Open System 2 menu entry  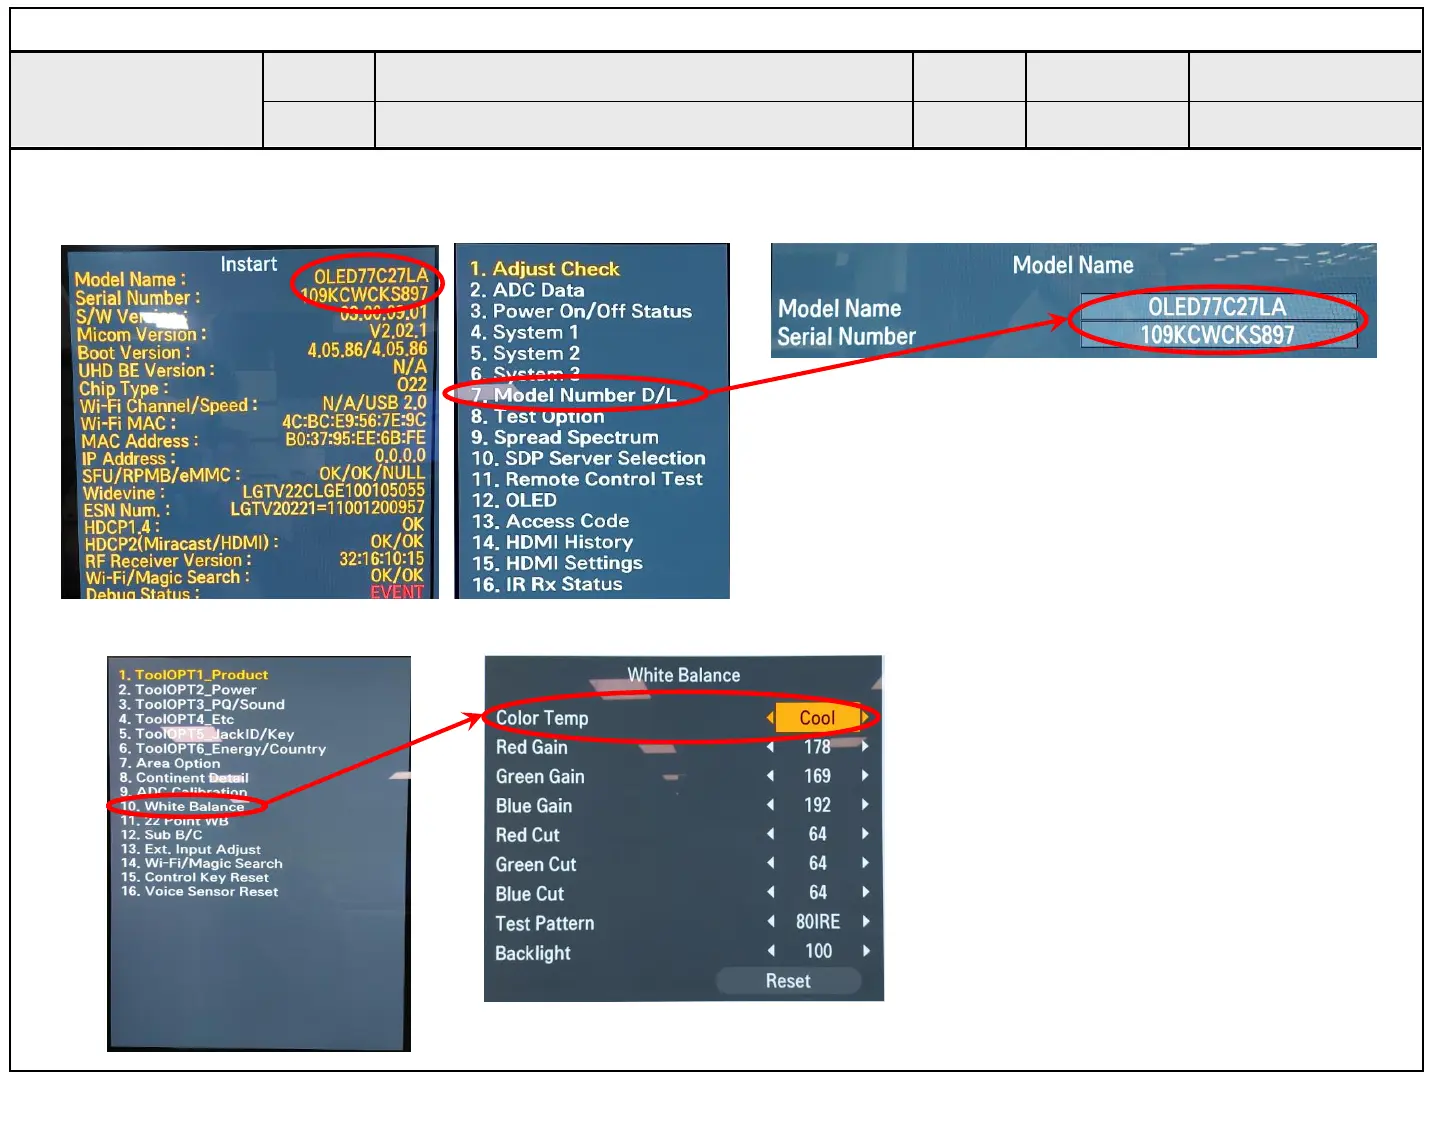pos(525,353)
